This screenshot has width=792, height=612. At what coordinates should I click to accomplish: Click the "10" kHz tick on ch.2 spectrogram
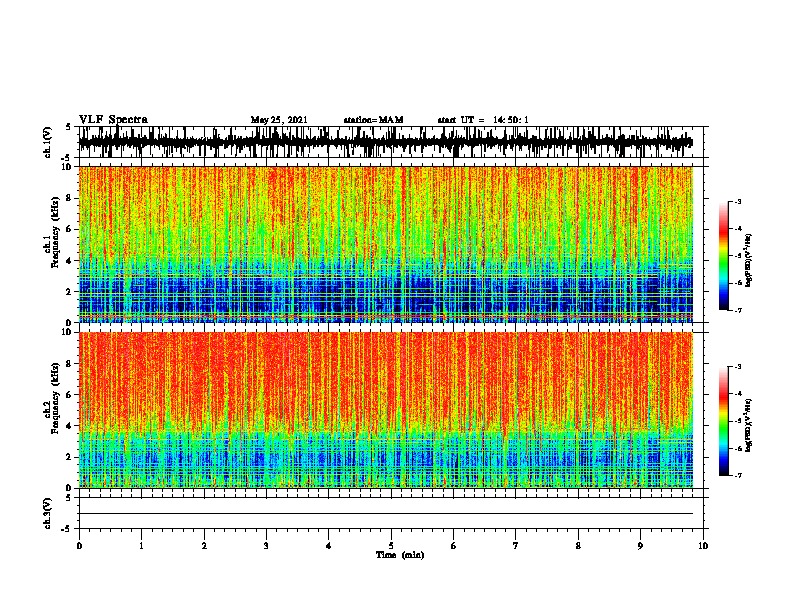point(68,332)
